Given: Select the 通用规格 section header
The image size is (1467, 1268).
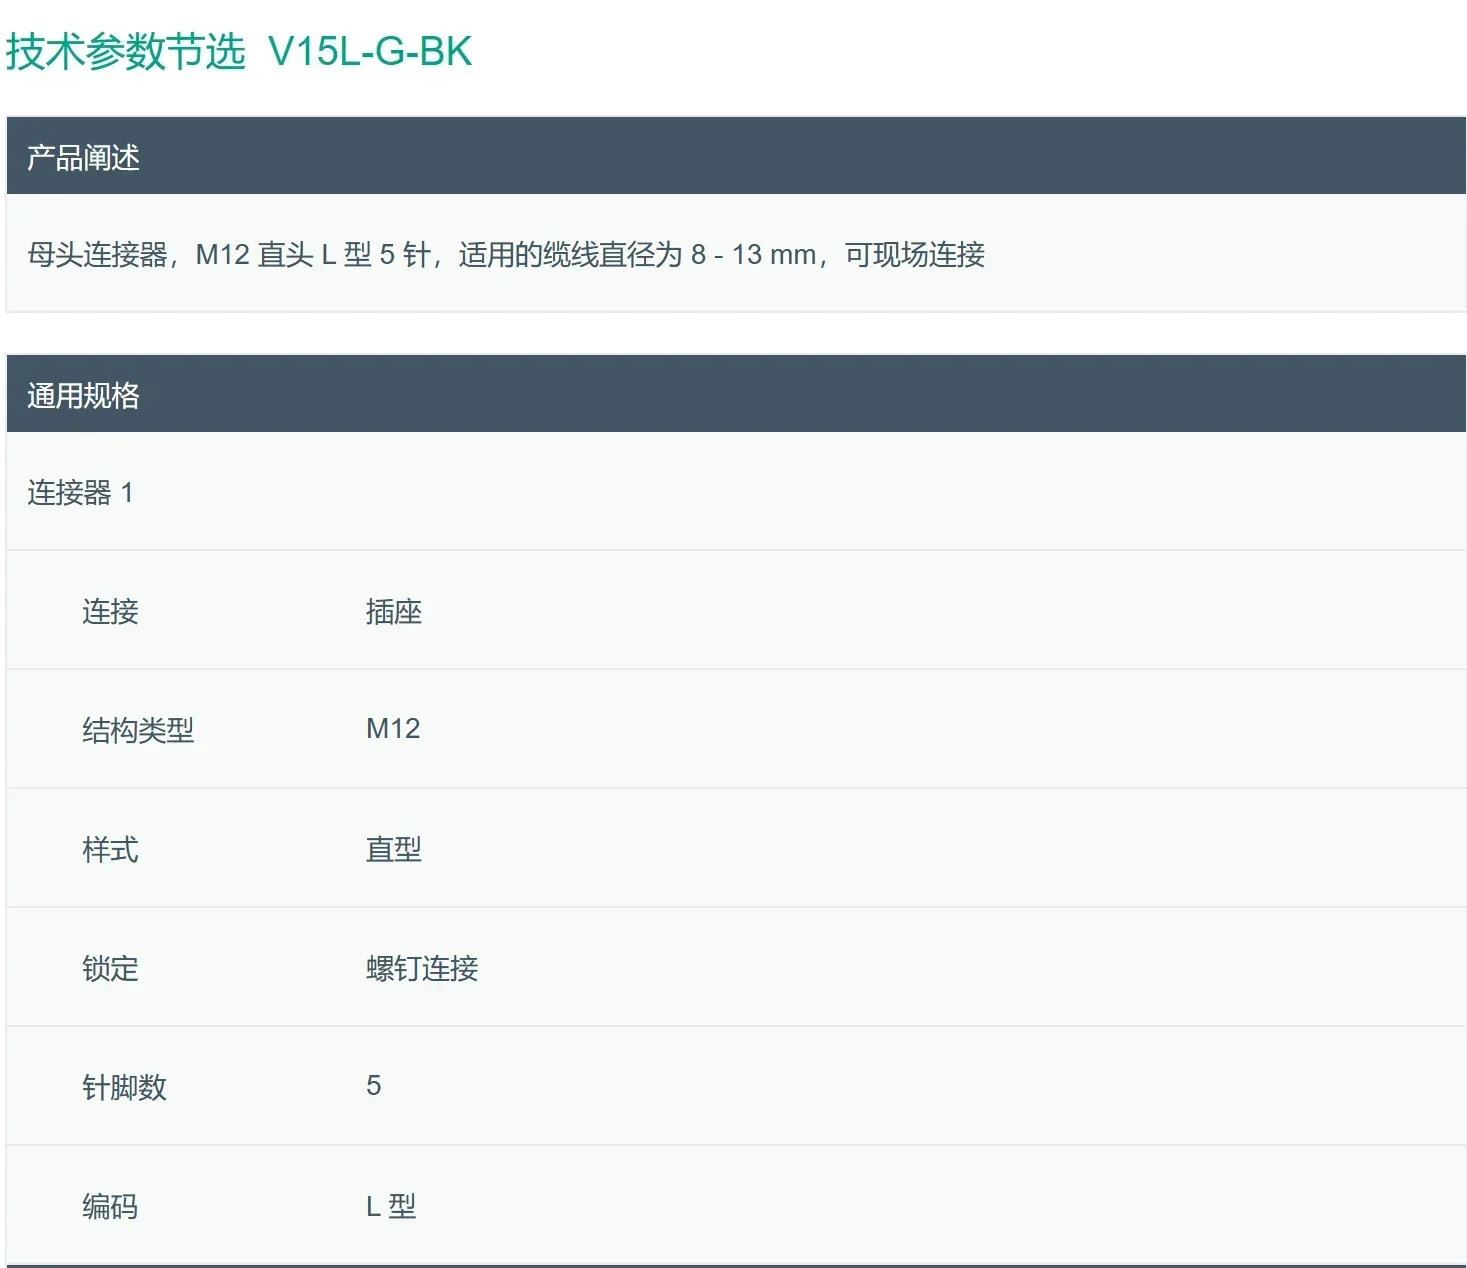Looking at the screenshot, I should click(x=736, y=394).
